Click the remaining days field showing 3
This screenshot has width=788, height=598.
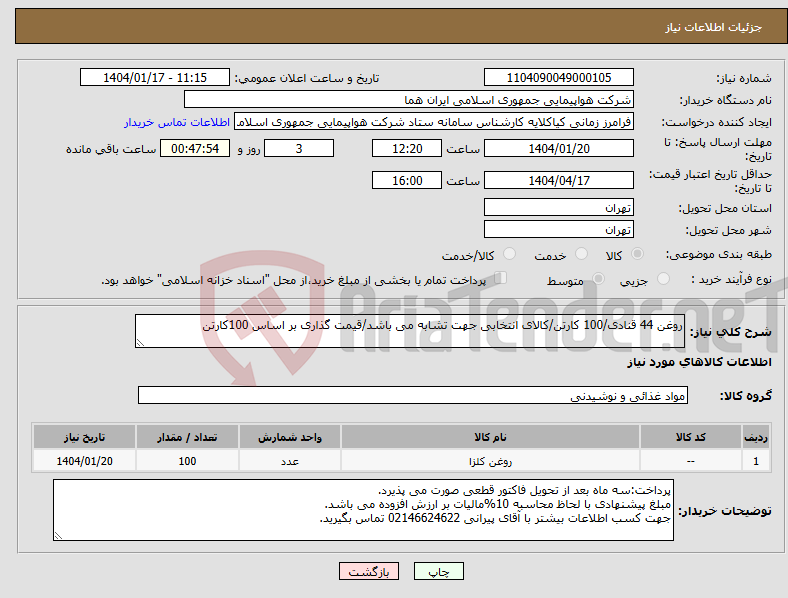tap(299, 148)
